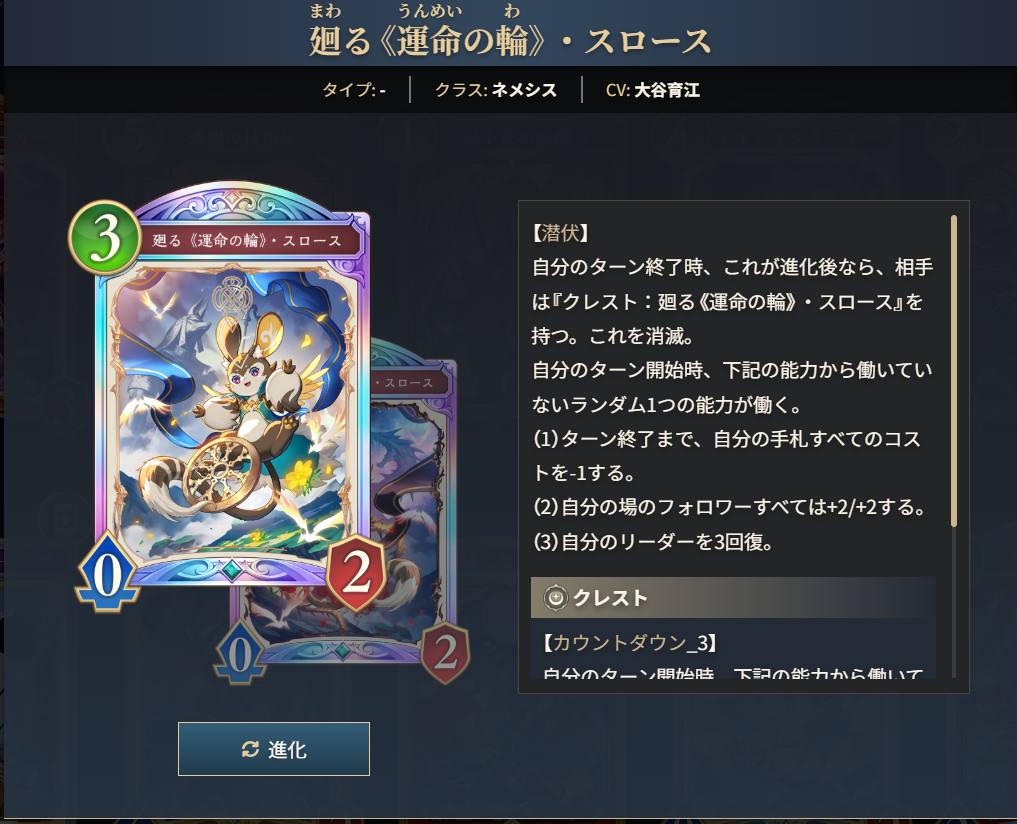Viewport: 1017px width, 824px height.
Task: Click the green cost 3 orb
Action: click(105, 238)
